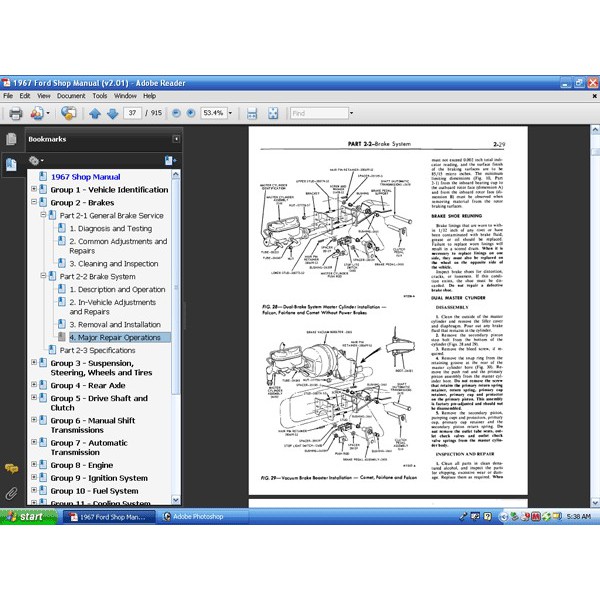The width and height of the screenshot is (600, 600).
Task: Click the document scroll down arrow
Action: (x=595, y=502)
